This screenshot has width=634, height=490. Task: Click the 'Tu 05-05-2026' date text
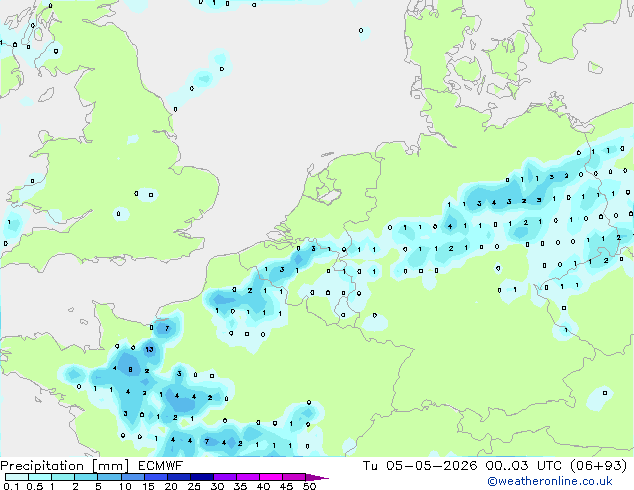420,466
